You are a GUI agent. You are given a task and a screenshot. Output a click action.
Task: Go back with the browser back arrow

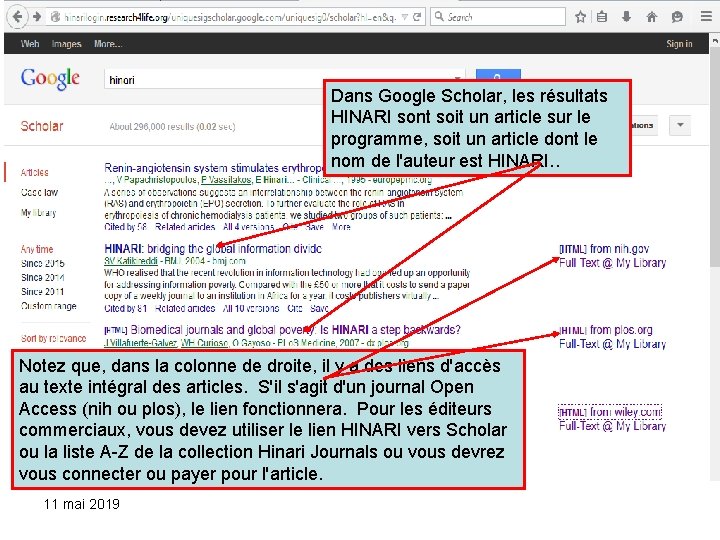[17, 17]
